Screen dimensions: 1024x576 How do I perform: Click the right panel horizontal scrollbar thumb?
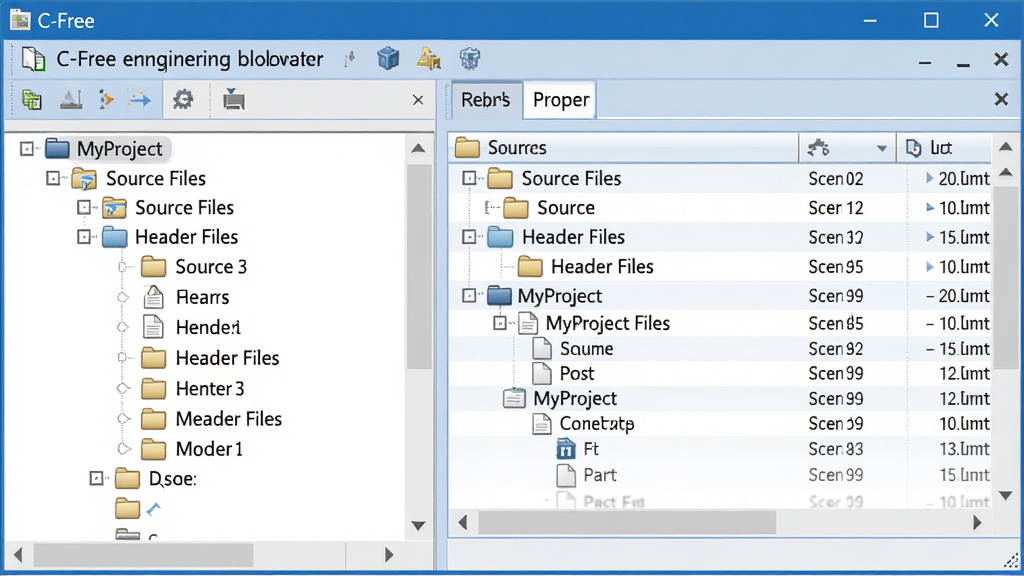627,522
